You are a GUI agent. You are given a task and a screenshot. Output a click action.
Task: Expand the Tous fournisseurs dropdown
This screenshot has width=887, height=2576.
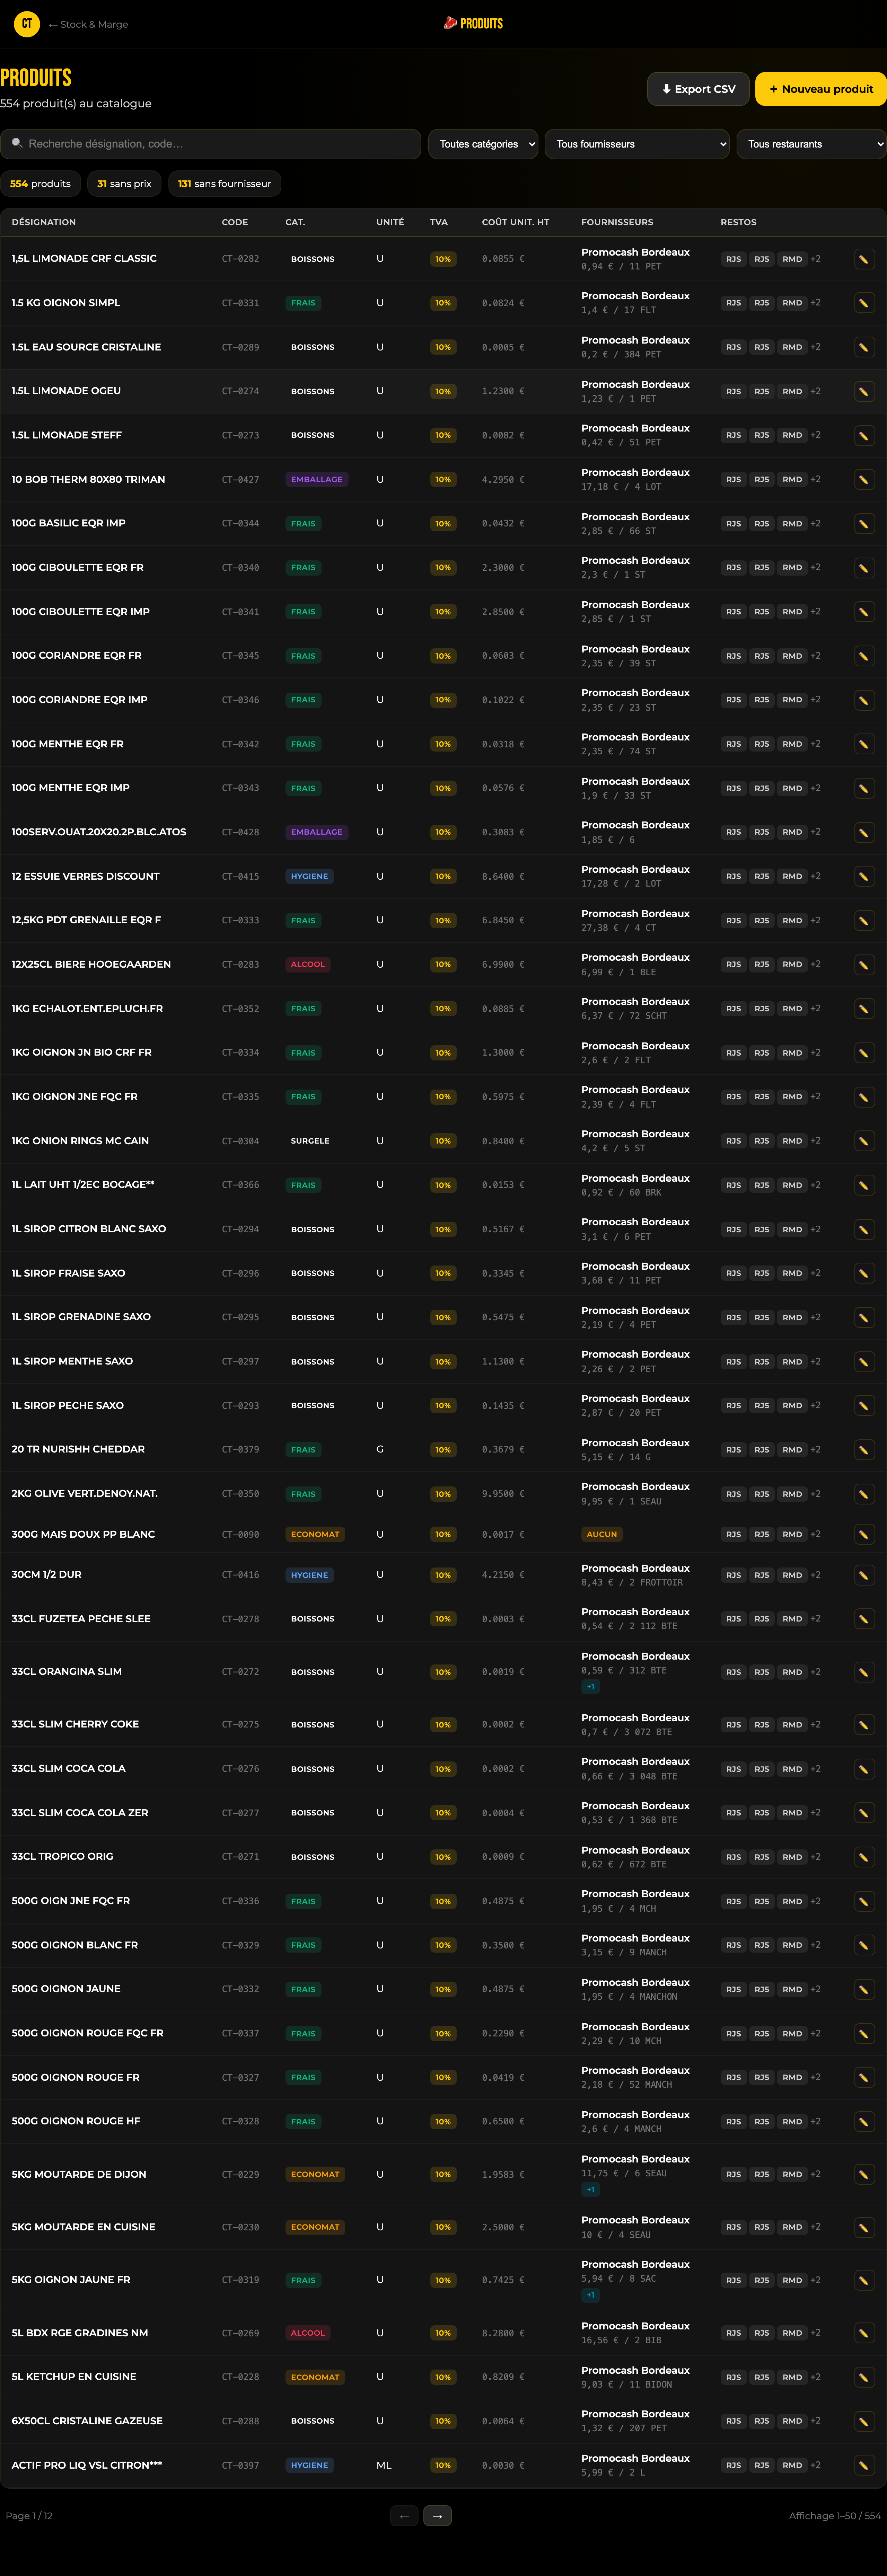pyautogui.click(x=636, y=144)
